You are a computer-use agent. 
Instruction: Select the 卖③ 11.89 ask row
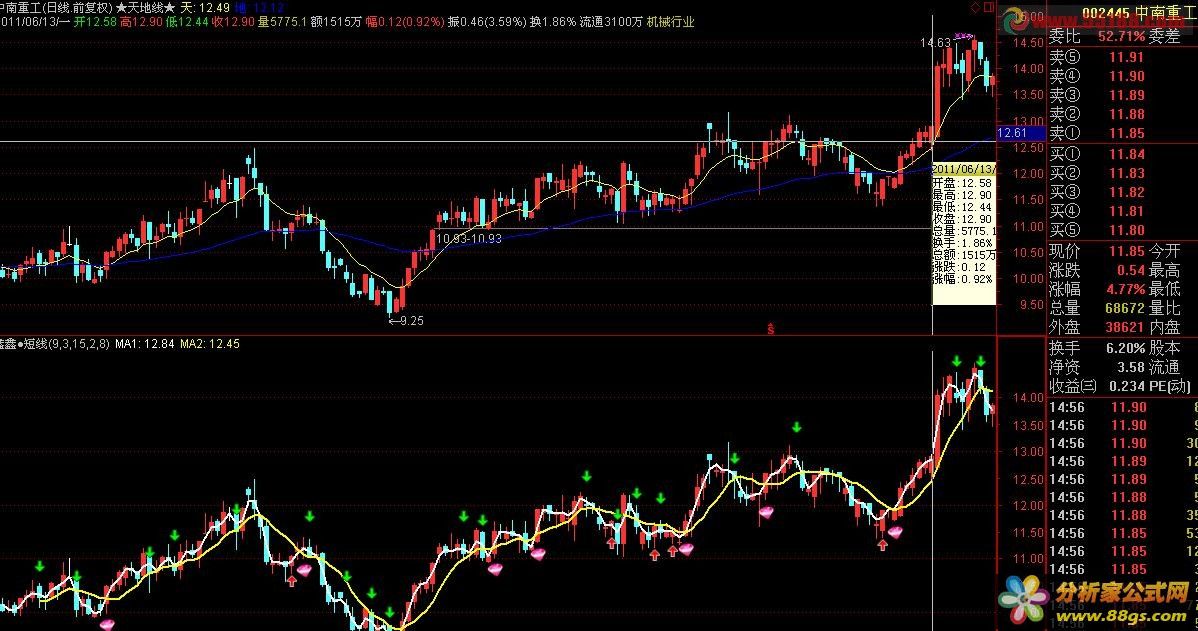pyautogui.click(x=1097, y=95)
